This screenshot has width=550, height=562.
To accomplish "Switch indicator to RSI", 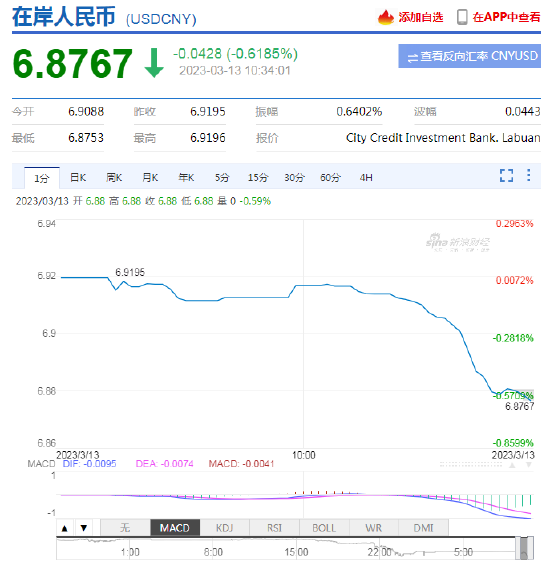I will [x=274, y=528].
